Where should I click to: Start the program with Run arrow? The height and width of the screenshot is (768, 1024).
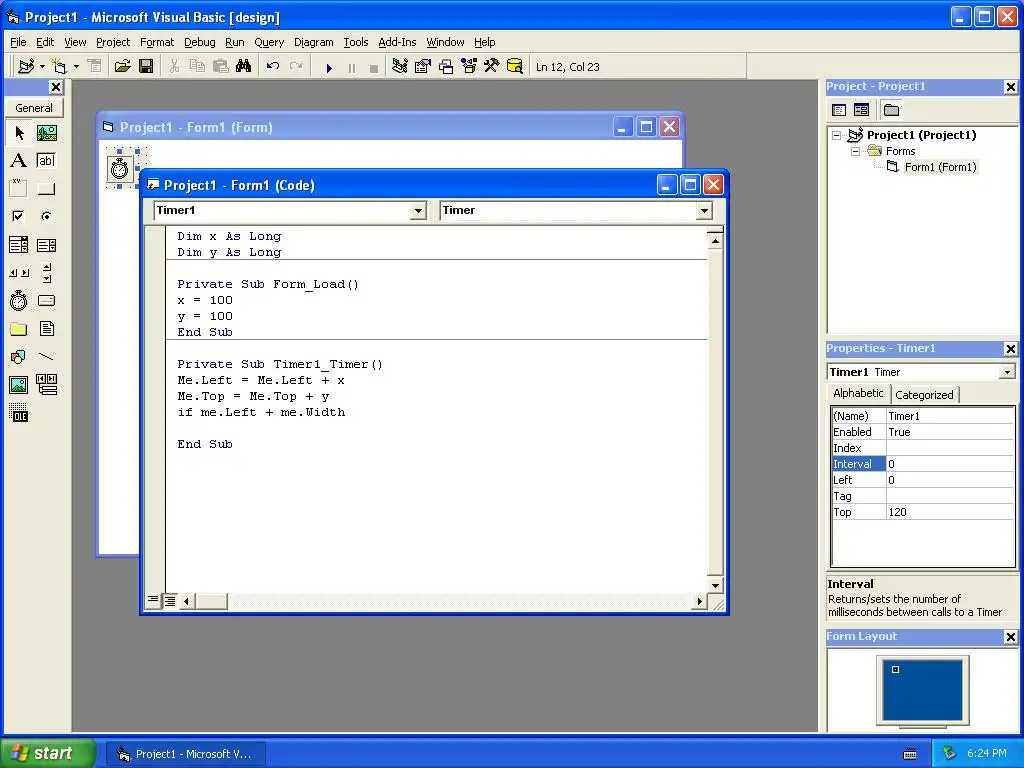pos(329,67)
